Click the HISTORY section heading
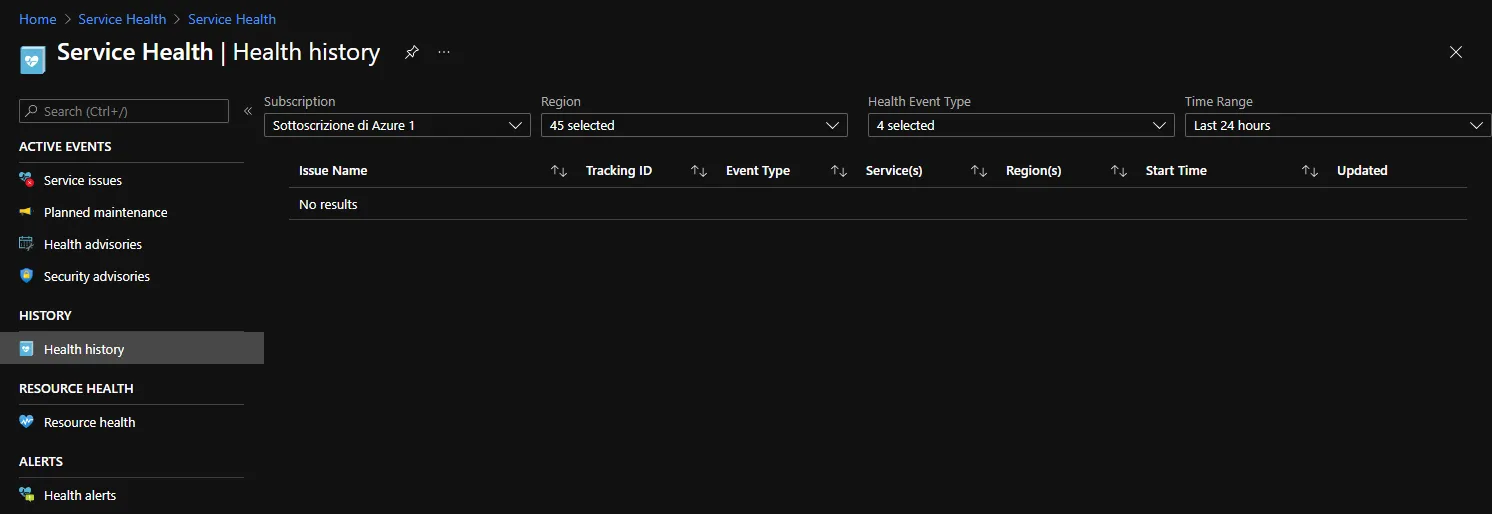Image resolution: width=1492 pixels, height=514 pixels. click(x=45, y=316)
